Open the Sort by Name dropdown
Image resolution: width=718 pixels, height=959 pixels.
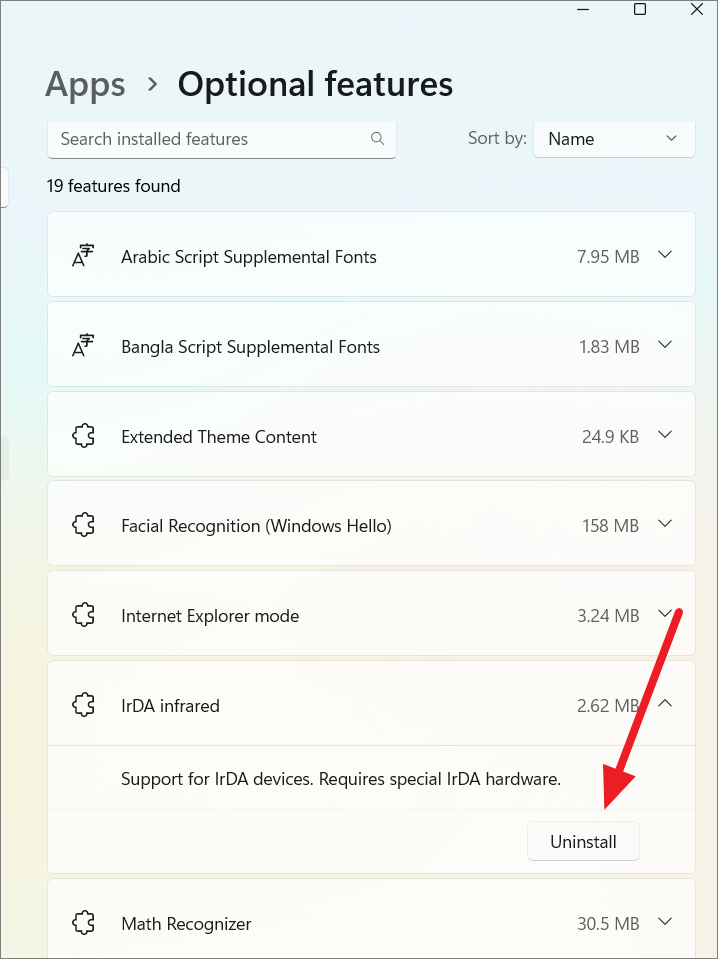614,139
